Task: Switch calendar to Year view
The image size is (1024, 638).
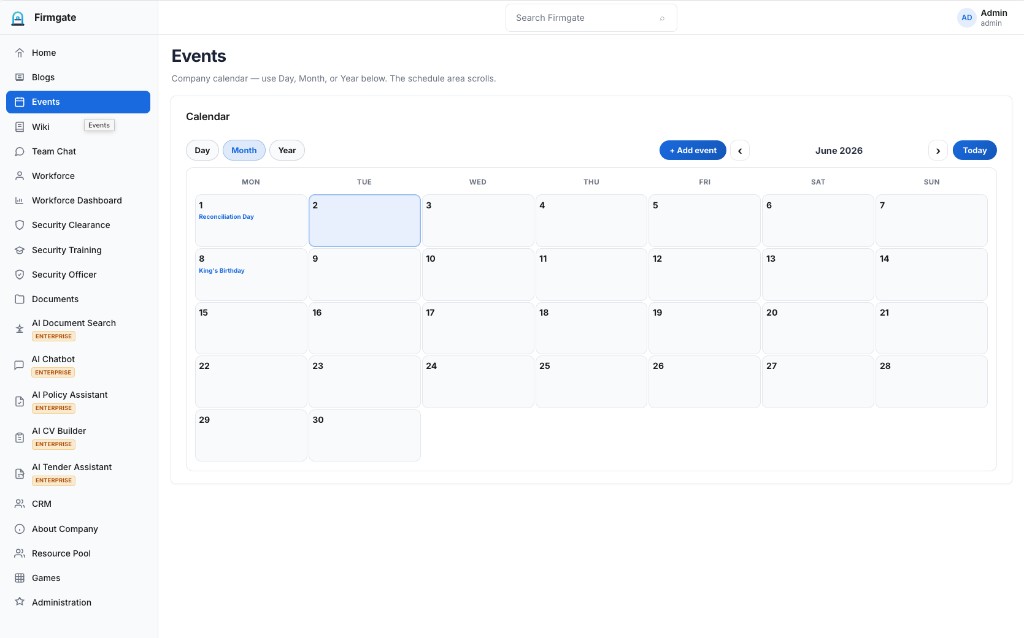Action: (x=287, y=150)
